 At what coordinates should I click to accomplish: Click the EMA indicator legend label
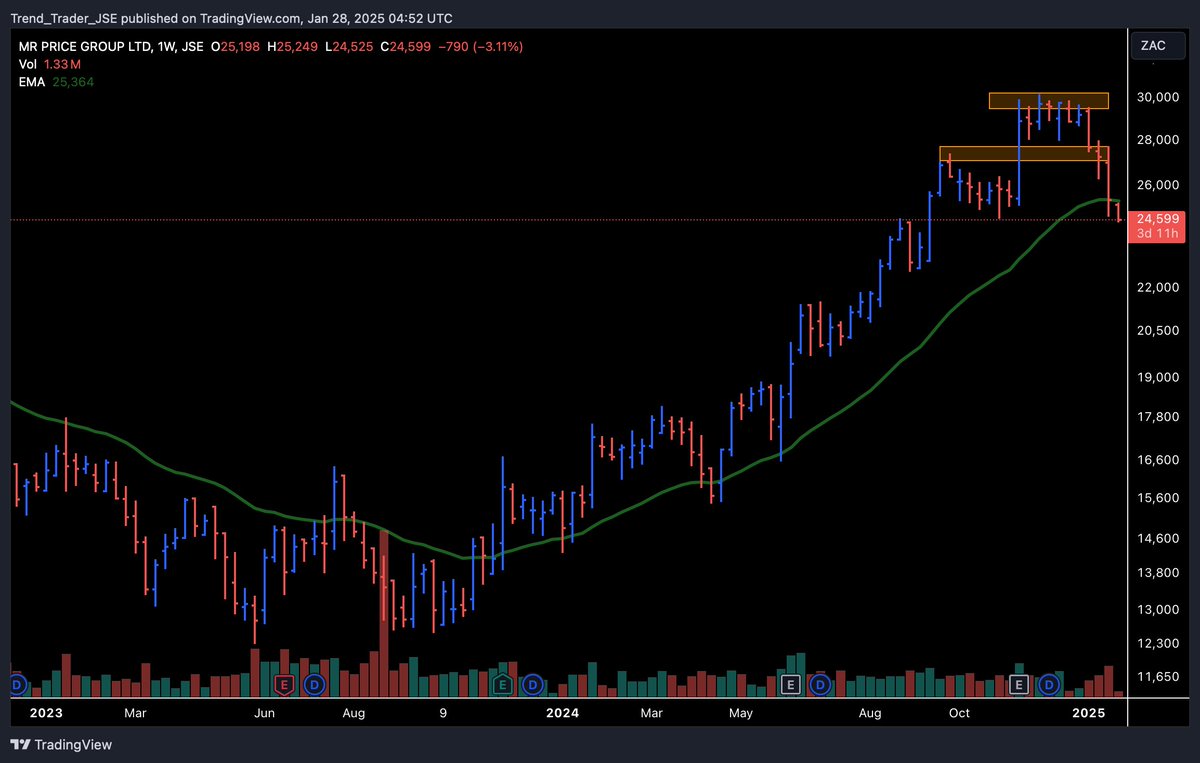32,82
